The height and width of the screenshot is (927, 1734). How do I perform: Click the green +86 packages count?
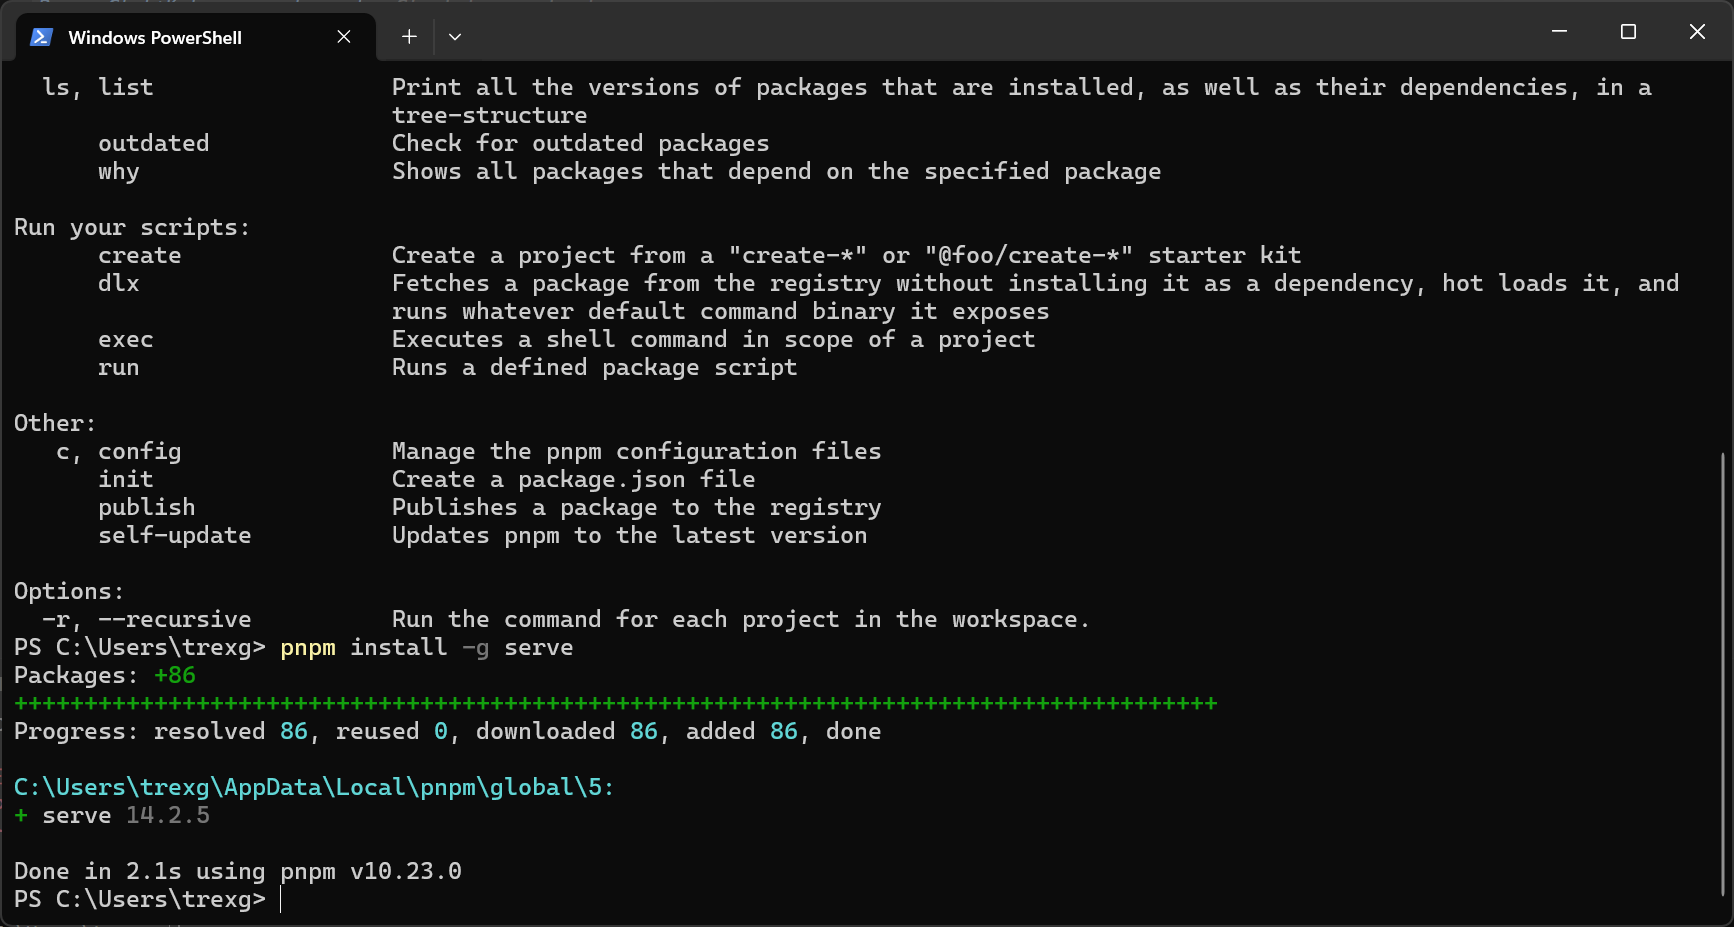tap(175, 676)
